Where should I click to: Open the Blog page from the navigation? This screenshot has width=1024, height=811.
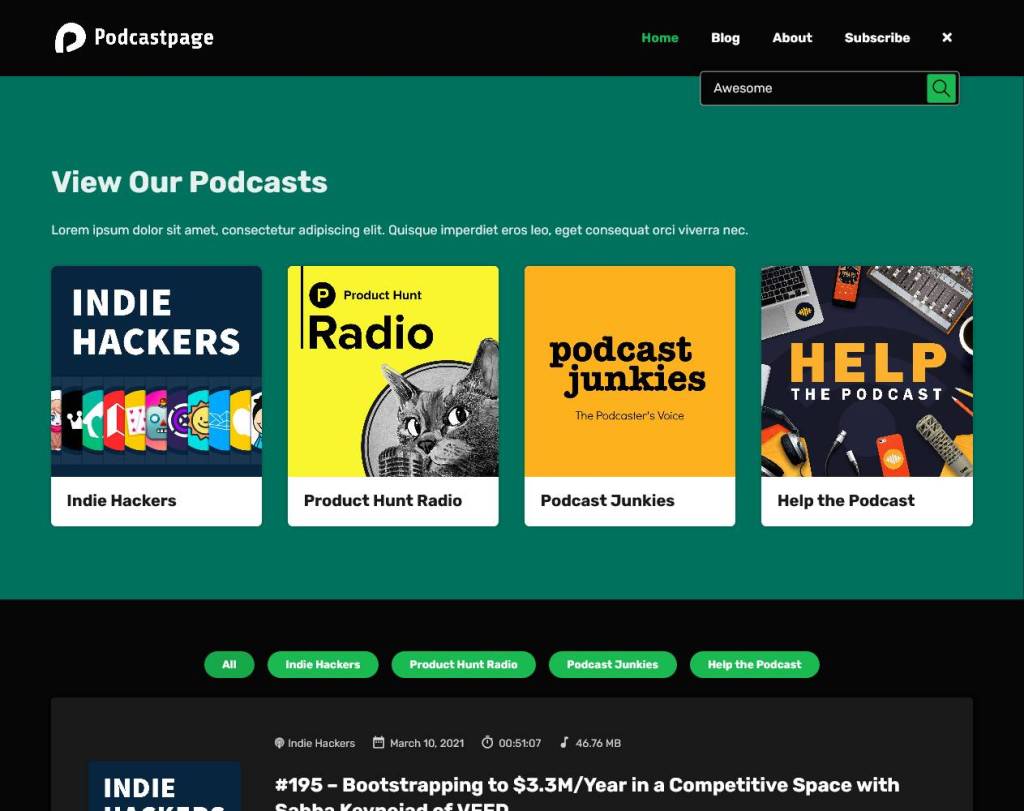[725, 38]
